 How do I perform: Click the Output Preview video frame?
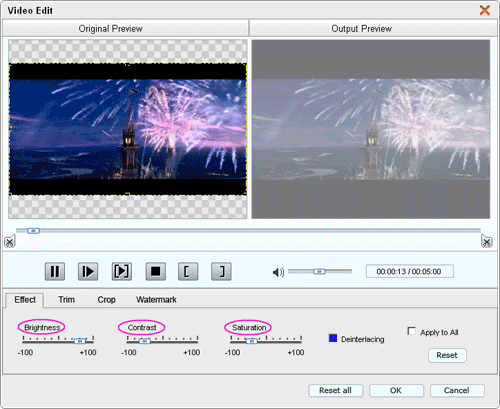click(371, 129)
